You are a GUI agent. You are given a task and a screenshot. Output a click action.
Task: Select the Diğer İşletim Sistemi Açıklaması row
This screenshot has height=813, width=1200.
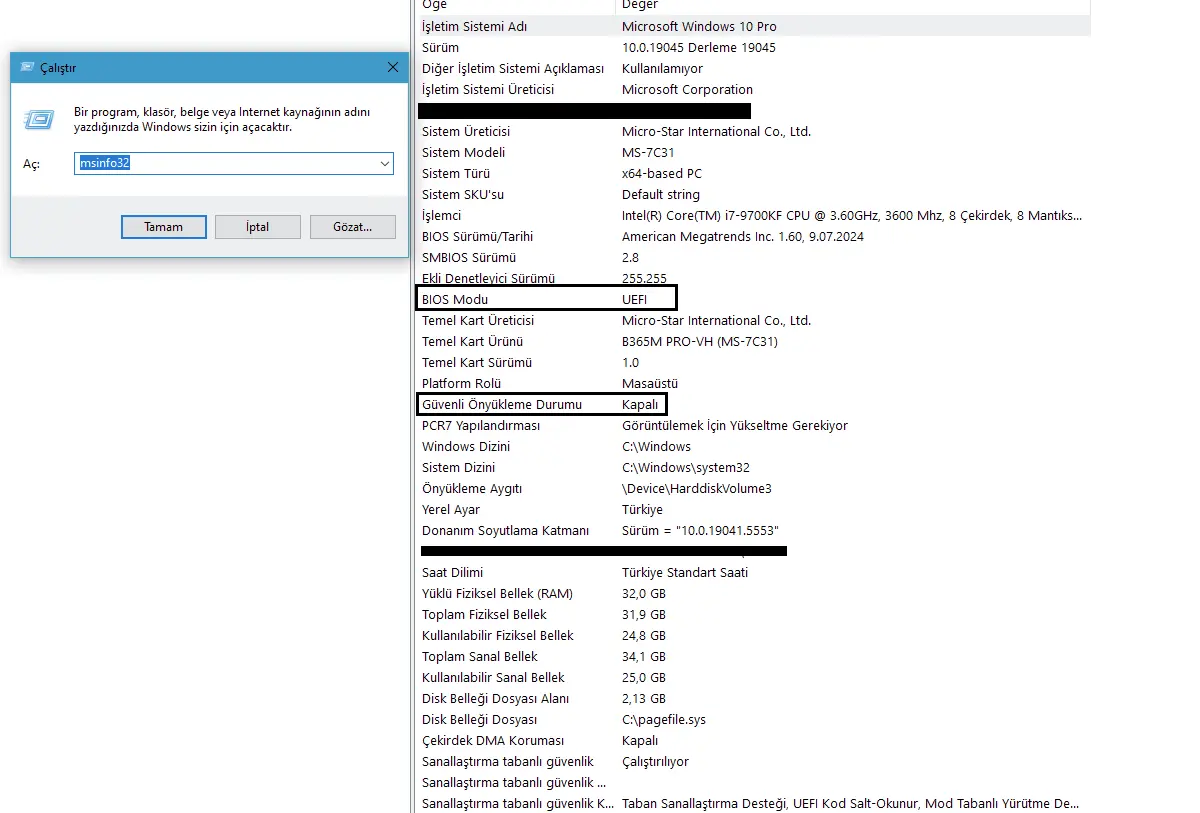(753, 68)
